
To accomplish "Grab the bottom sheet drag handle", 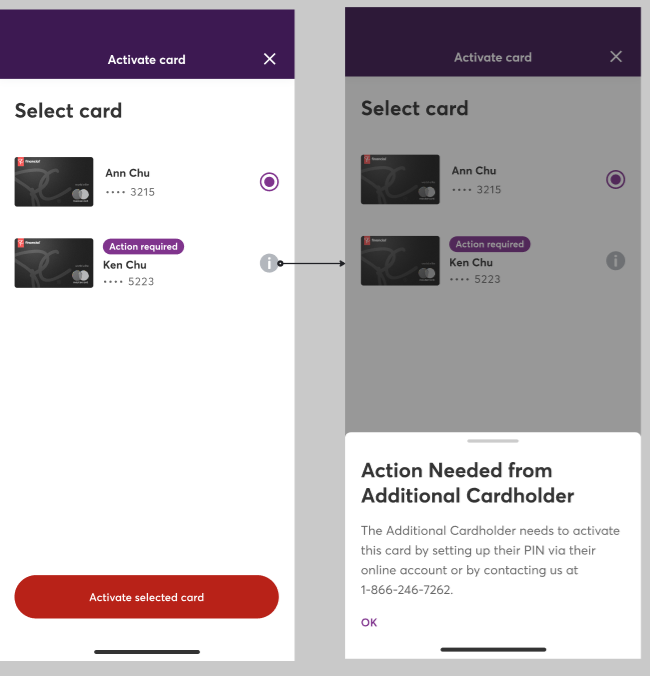I will [492, 440].
